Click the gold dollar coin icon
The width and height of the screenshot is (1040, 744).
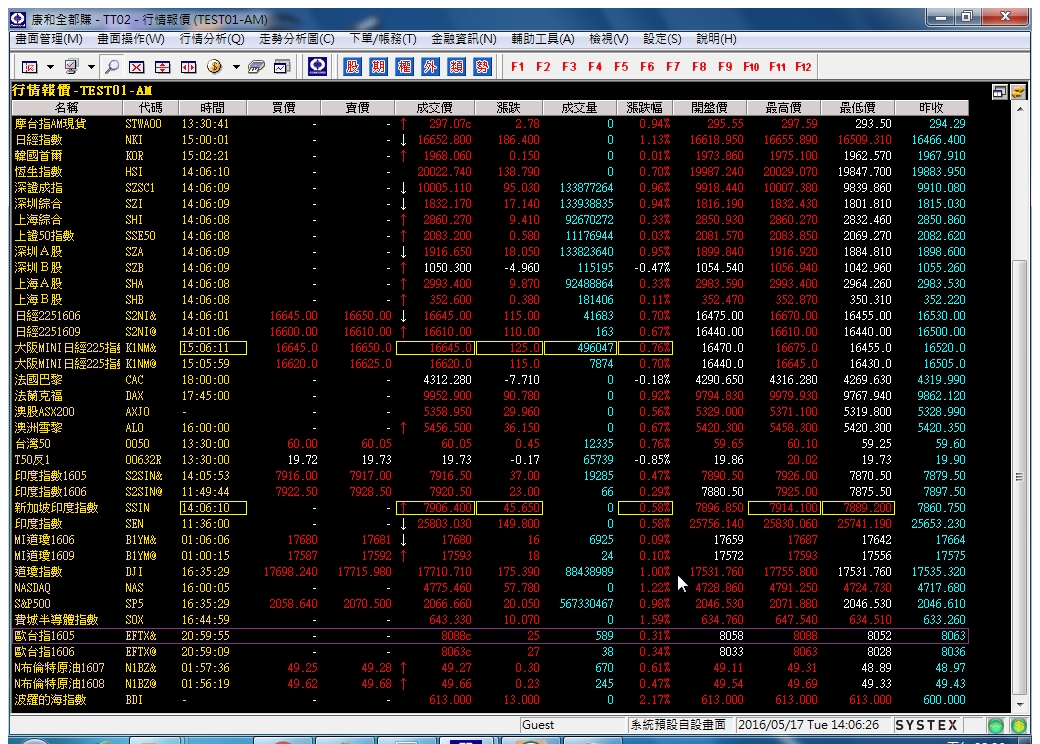point(214,66)
